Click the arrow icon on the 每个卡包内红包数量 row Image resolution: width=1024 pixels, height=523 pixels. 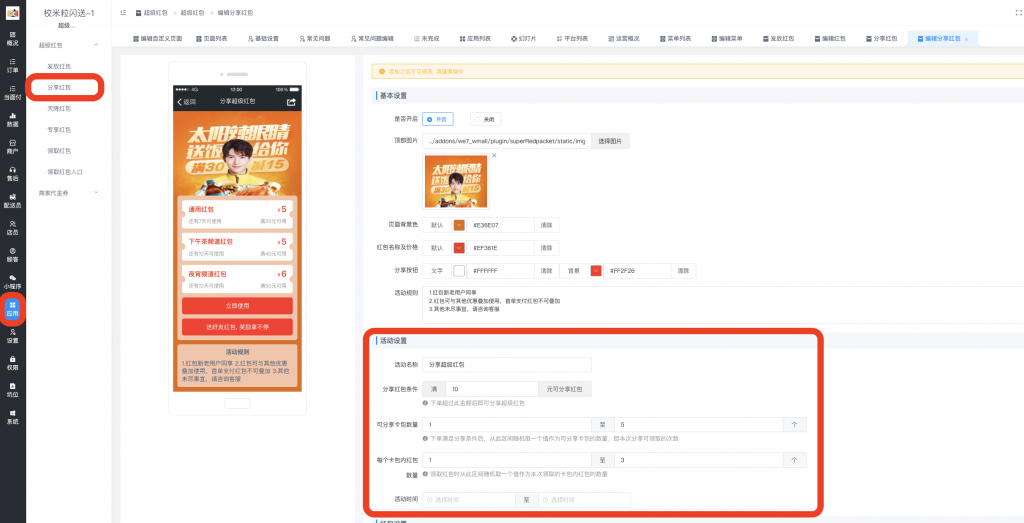tap(794, 460)
